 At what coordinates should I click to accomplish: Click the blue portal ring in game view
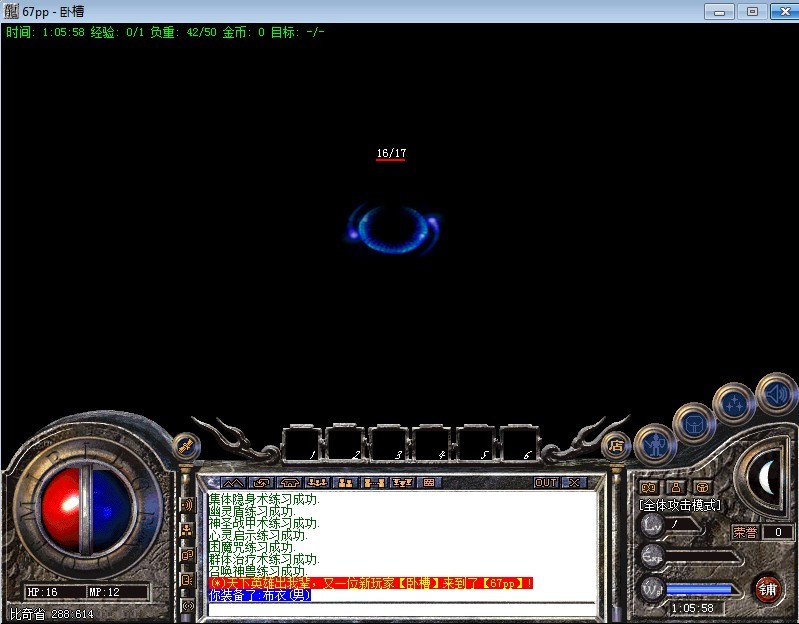click(x=393, y=229)
